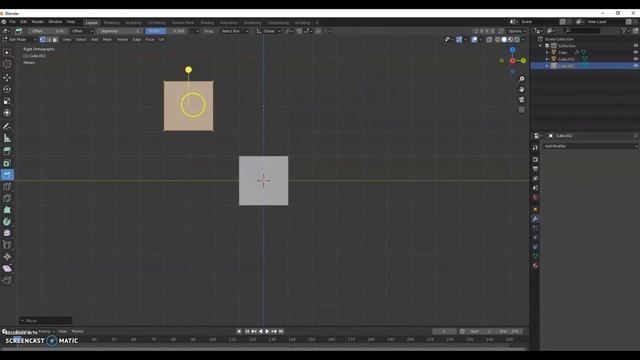Viewport: 640px width, 360px height.
Task: Open the Window menu
Action: [55, 22]
